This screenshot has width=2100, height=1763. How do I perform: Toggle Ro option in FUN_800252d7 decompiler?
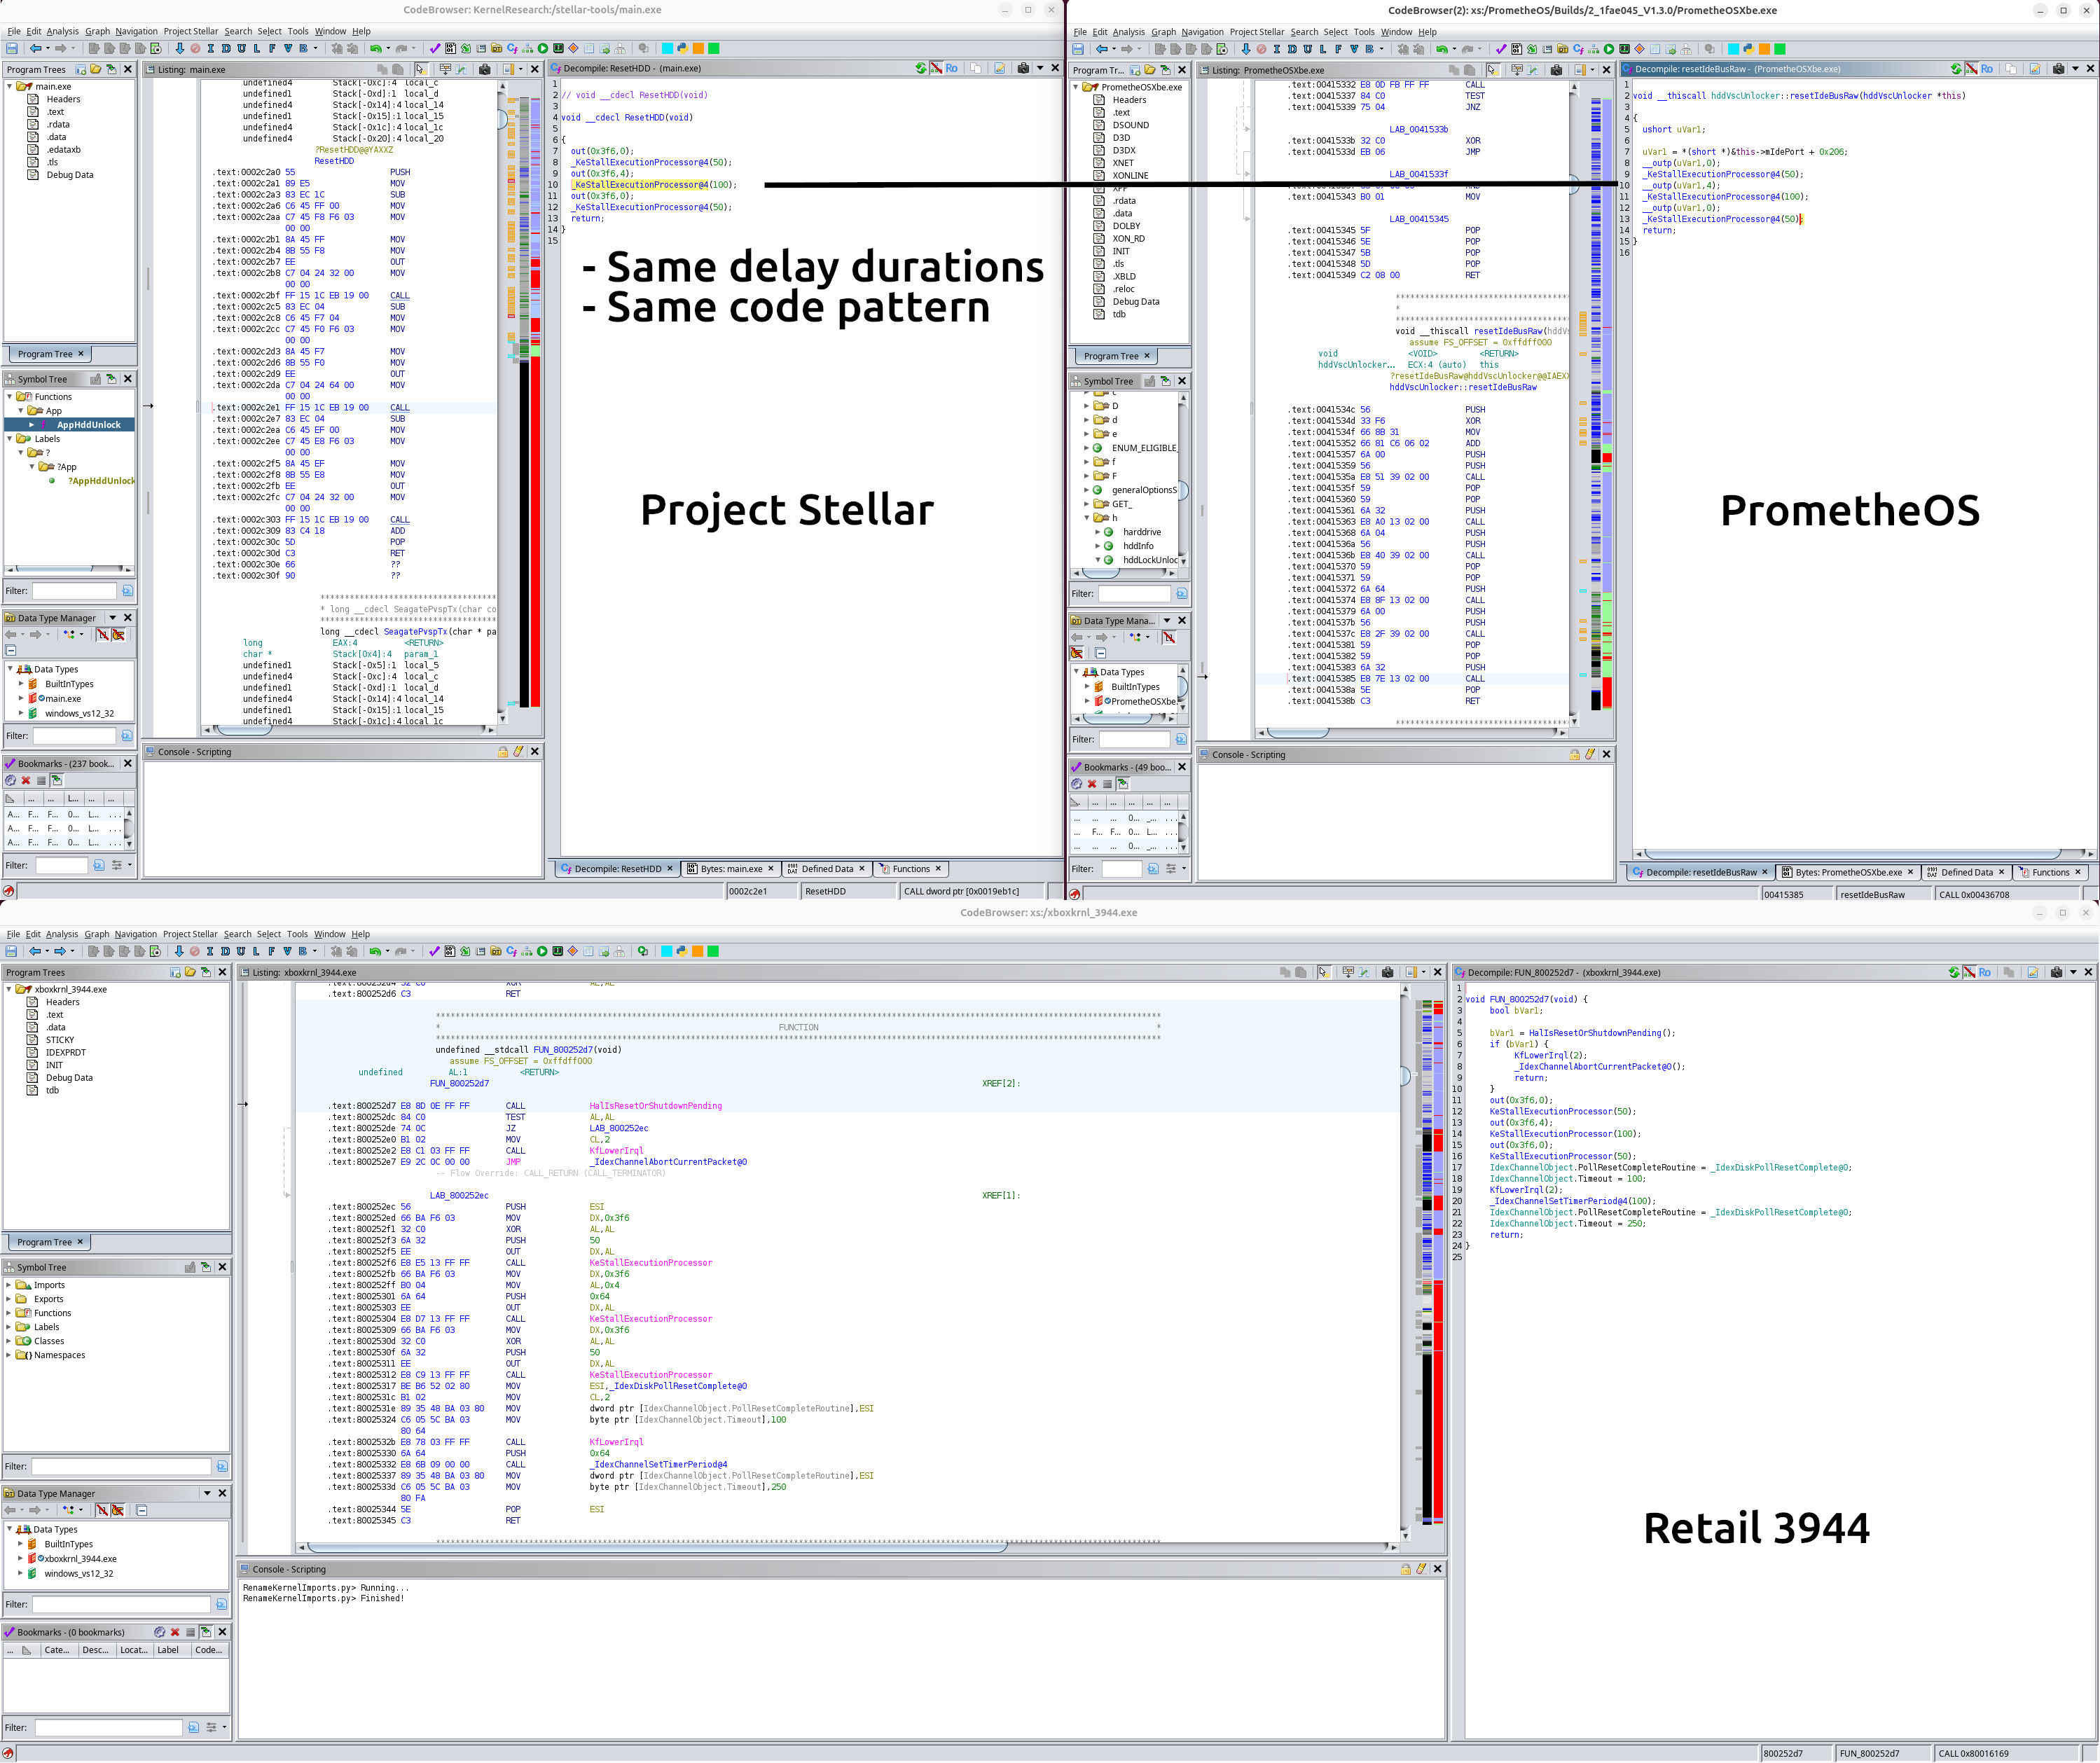click(x=1984, y=972)
